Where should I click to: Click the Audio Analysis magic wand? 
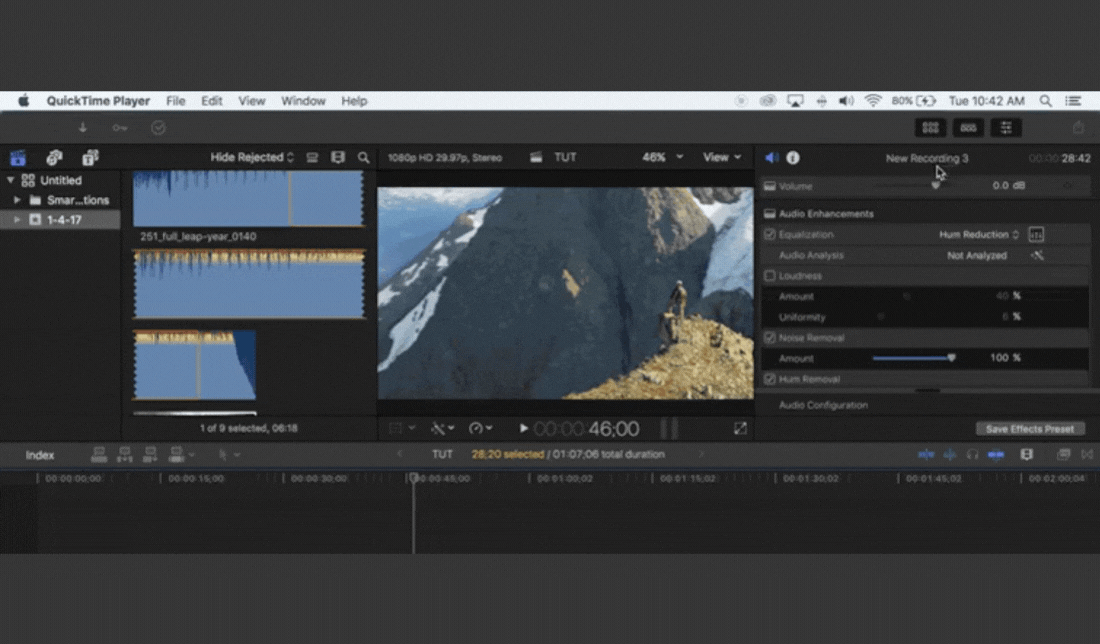1037,256
